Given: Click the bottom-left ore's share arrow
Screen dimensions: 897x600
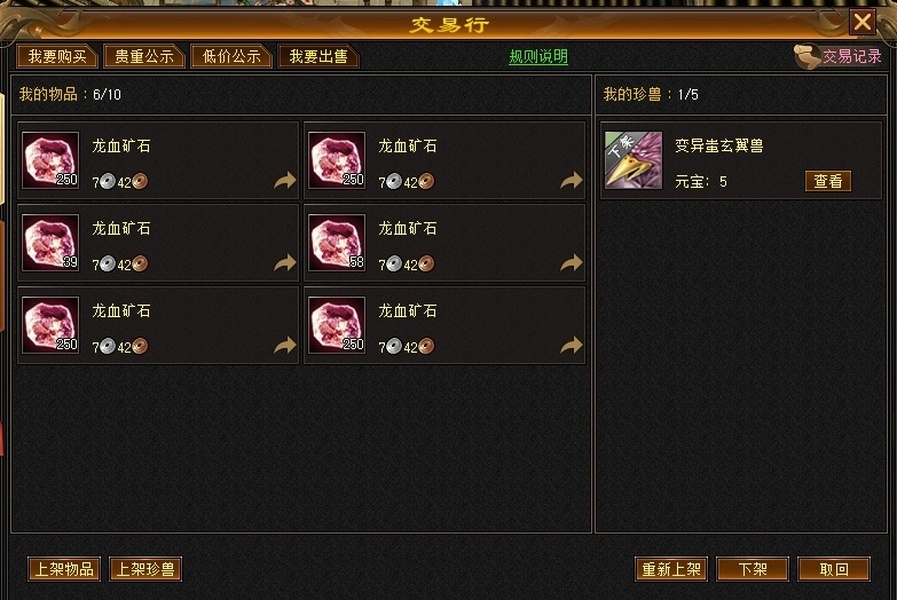Looking at the screenshot, I should (x=285, y=345).
